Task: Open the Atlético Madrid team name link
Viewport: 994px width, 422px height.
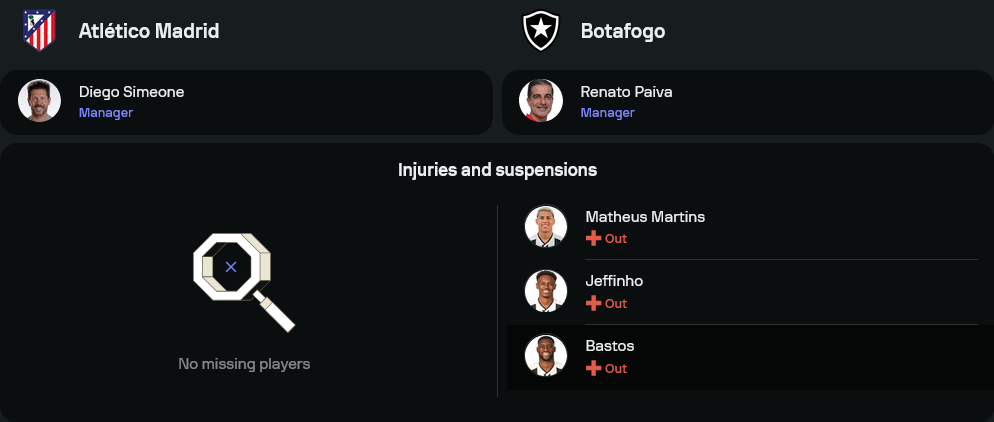Action: click(149, 31)
